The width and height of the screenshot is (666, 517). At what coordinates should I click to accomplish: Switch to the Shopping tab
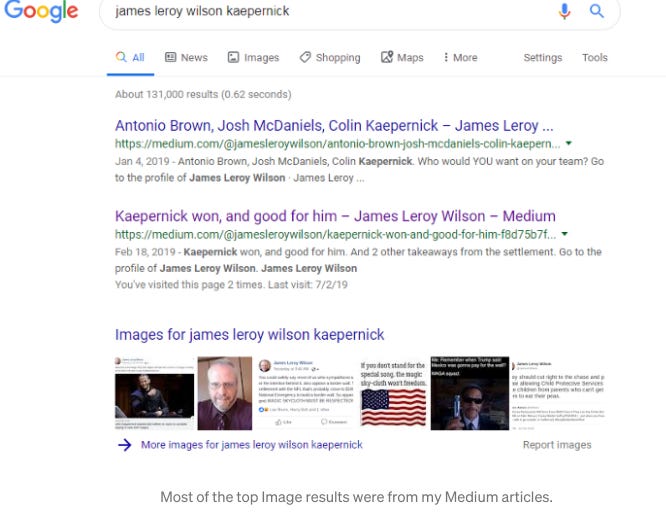(330, 57)
